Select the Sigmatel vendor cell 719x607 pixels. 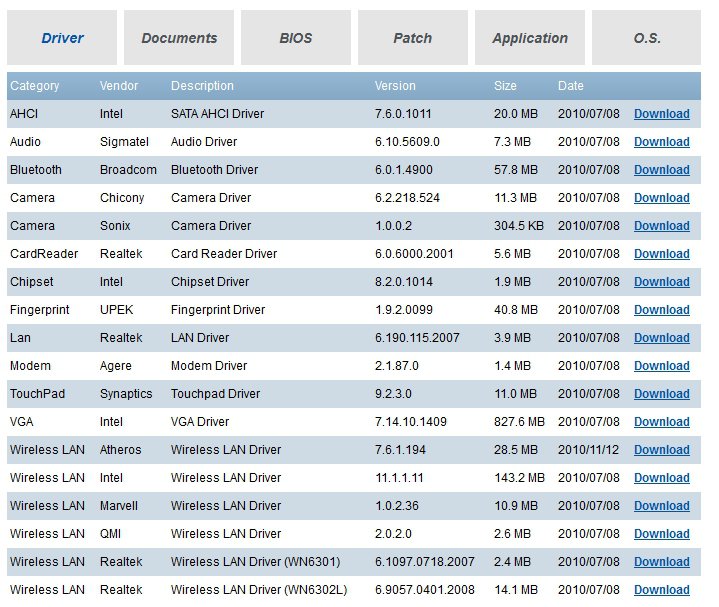click(124, 142)
